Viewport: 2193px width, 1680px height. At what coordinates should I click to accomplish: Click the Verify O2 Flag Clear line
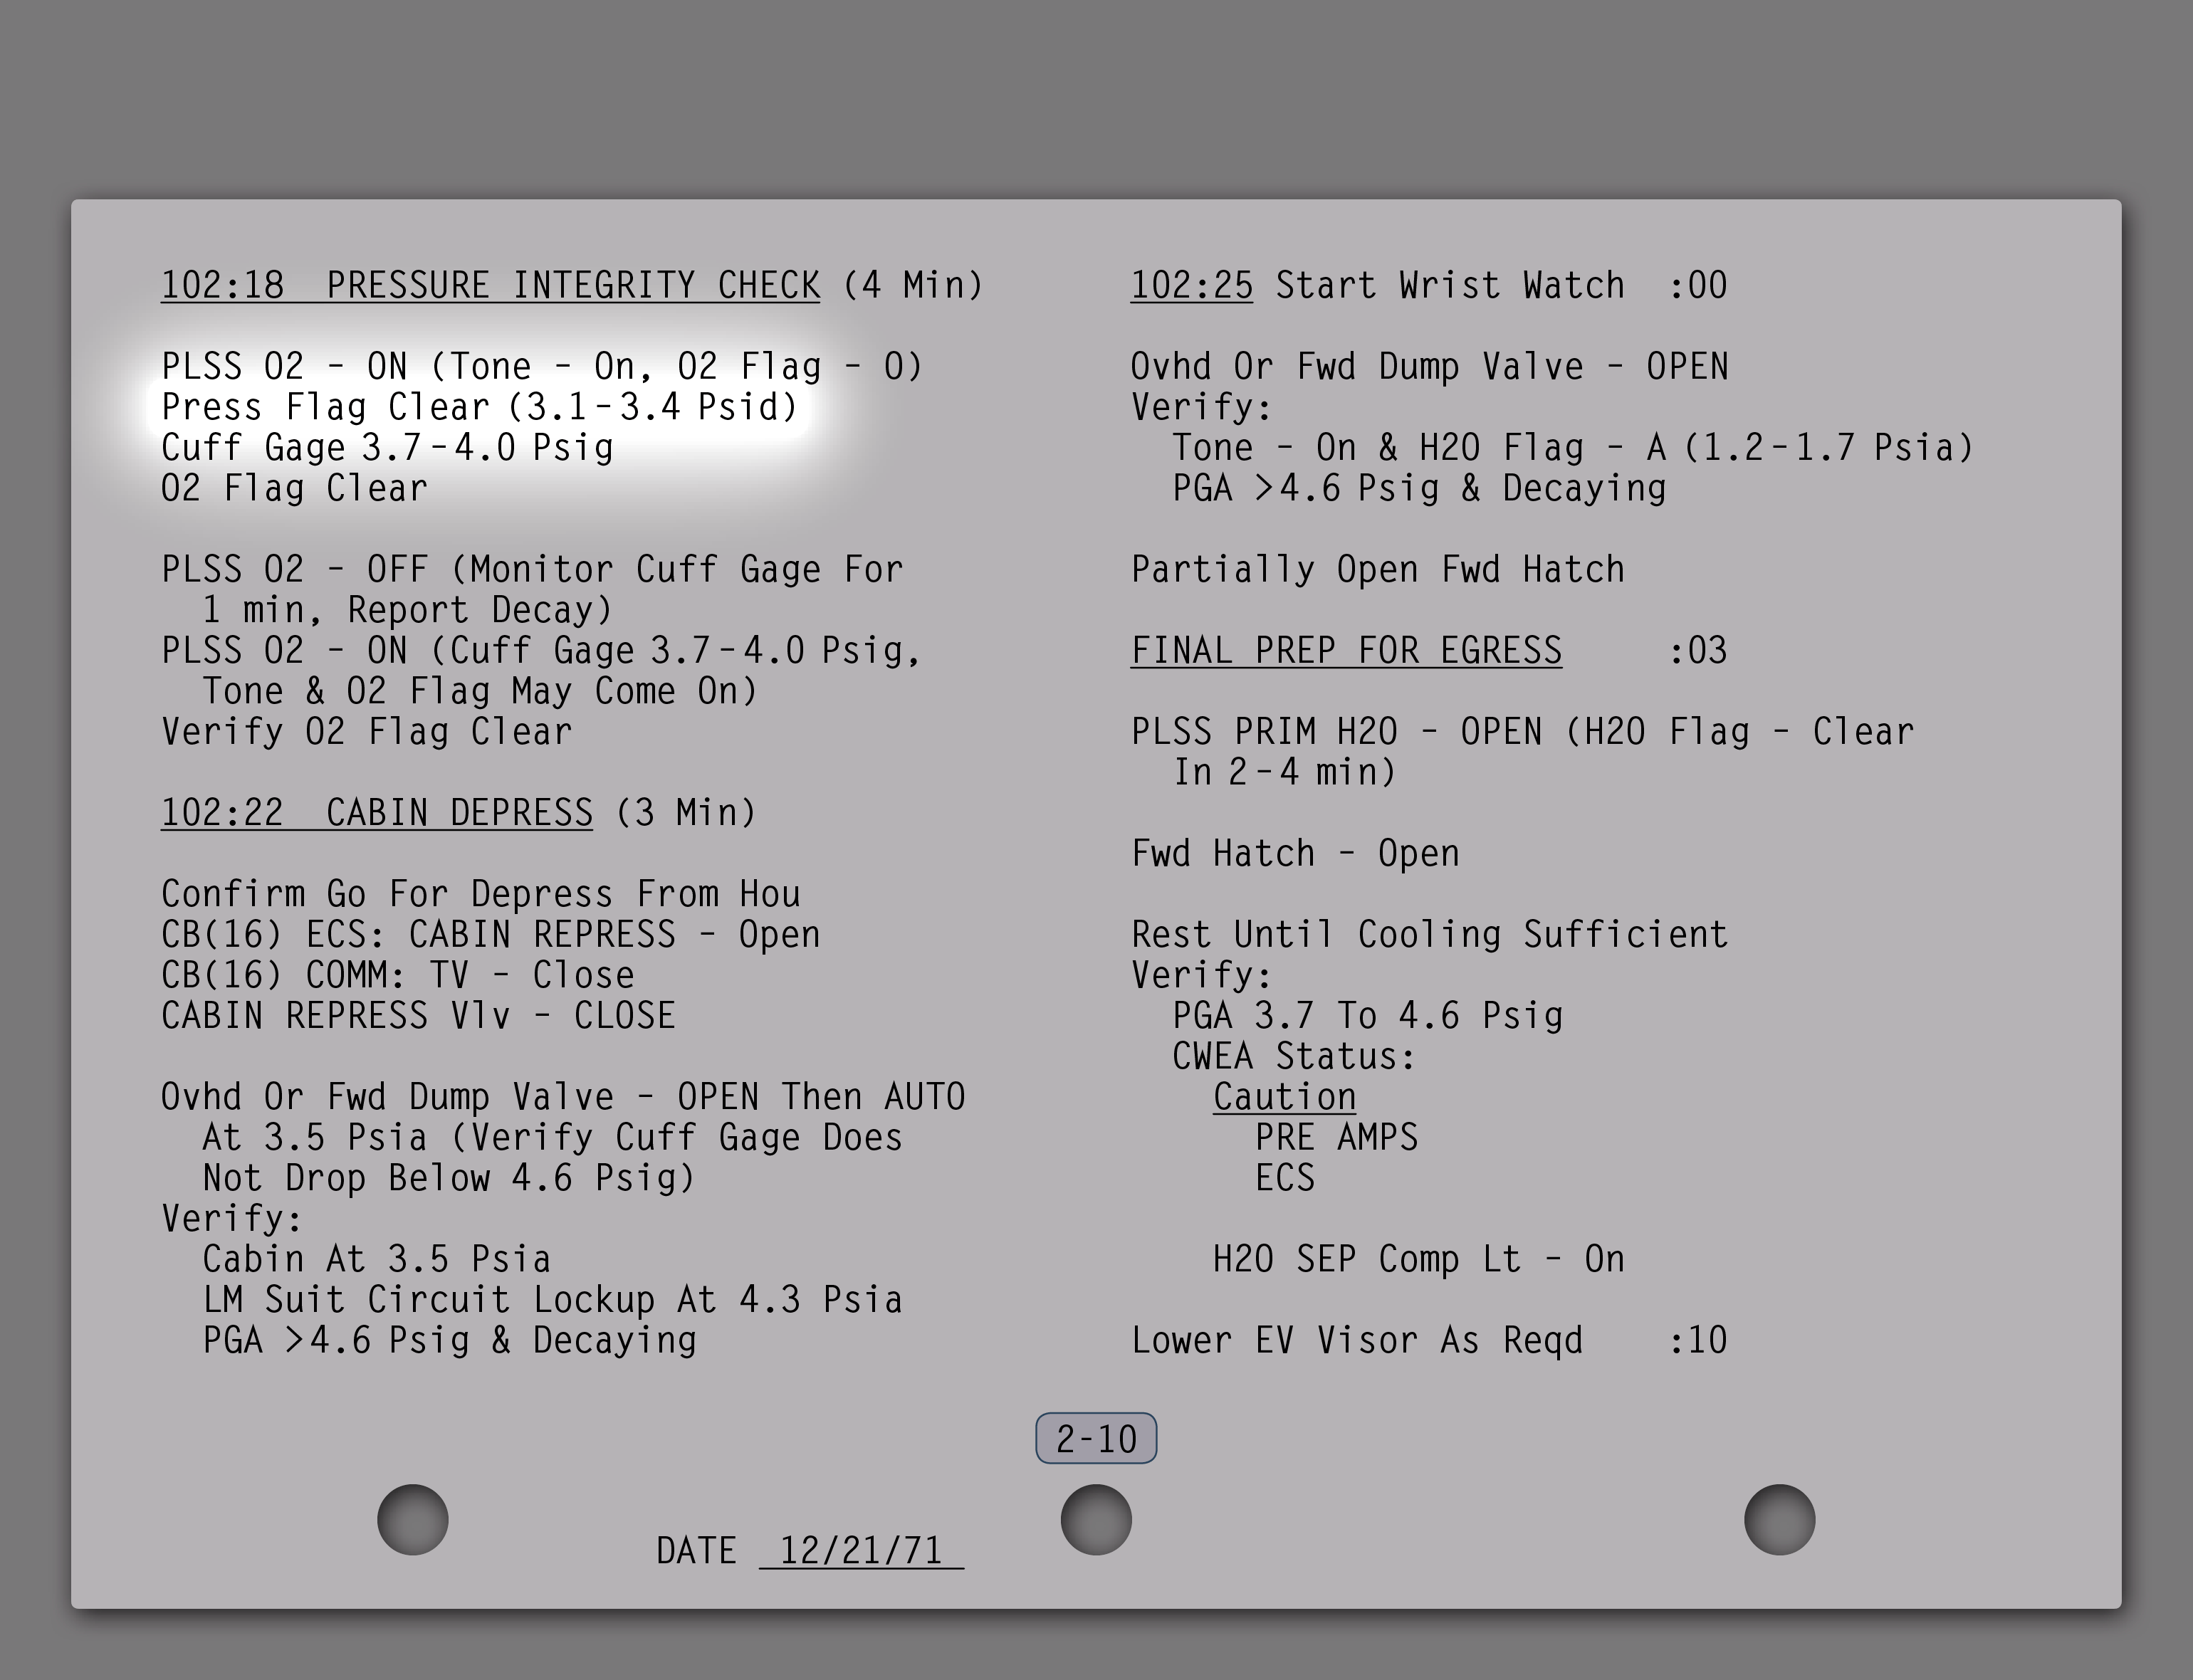click(367, 731)
